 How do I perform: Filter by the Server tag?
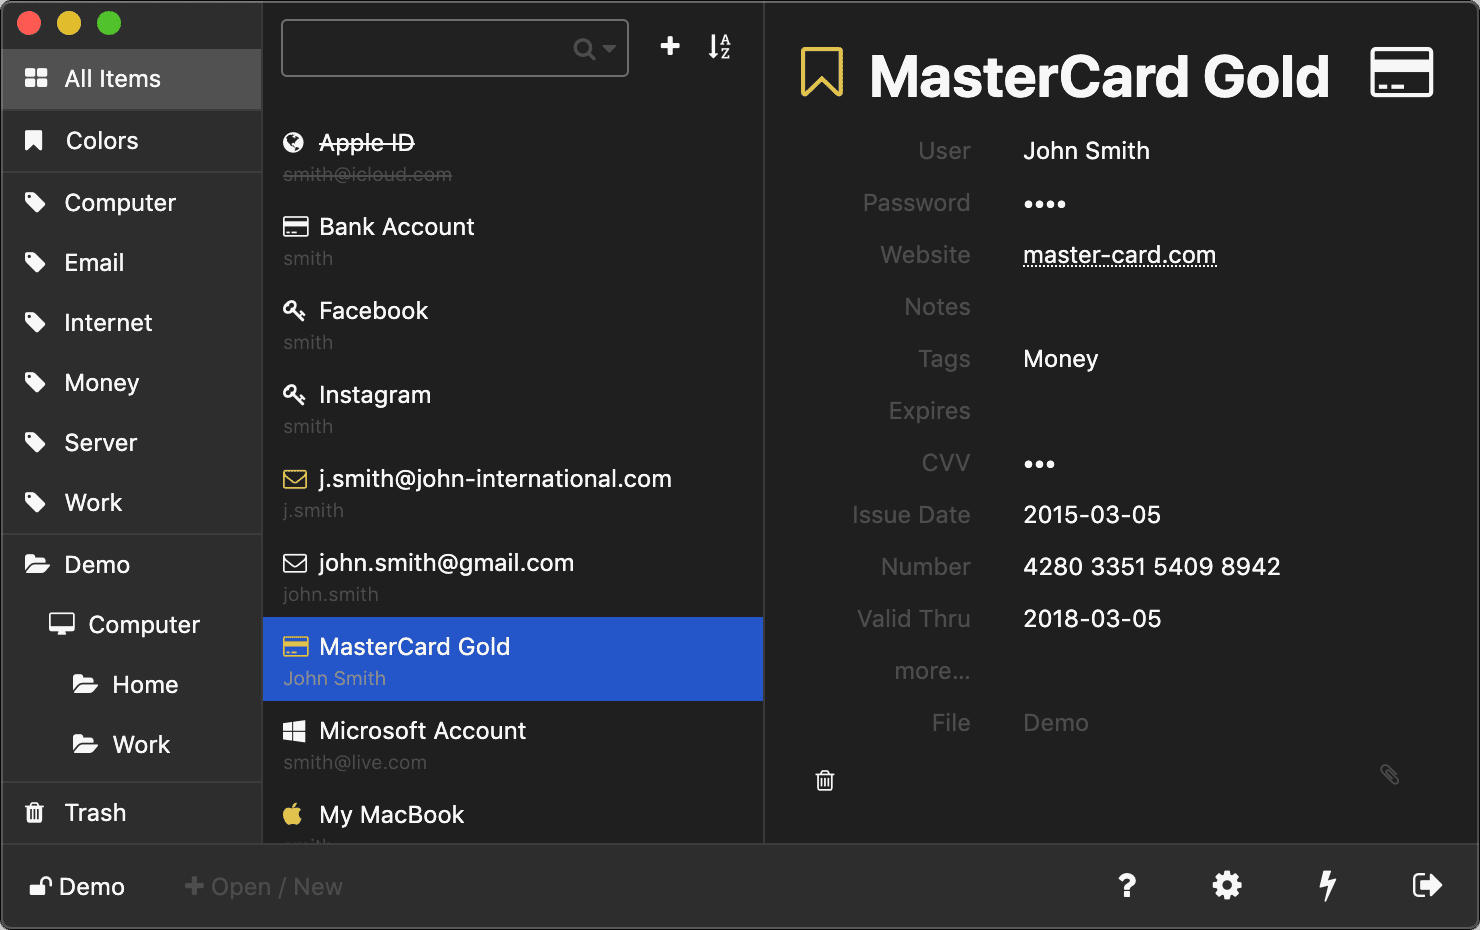[x=132, y=443]
